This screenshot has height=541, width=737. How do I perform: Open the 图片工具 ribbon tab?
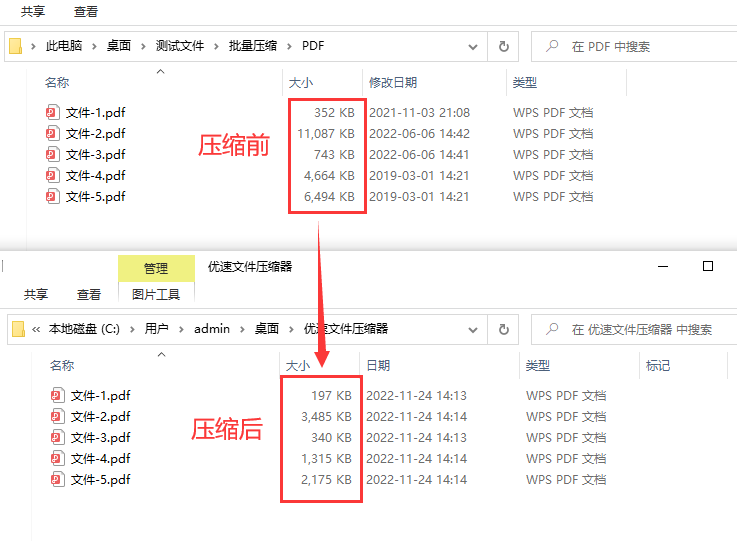pos(156,294)
